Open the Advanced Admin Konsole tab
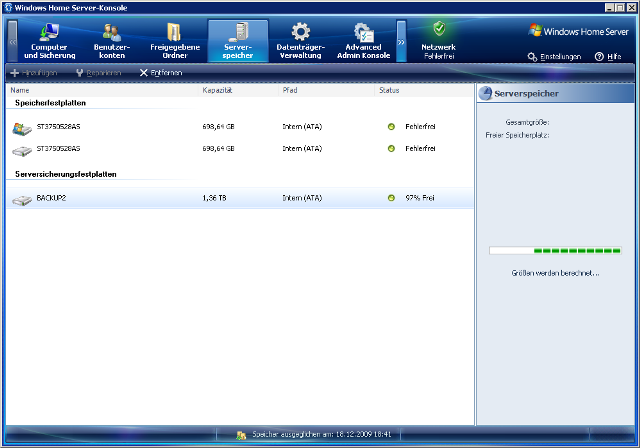640x448 pixels. 363,41
